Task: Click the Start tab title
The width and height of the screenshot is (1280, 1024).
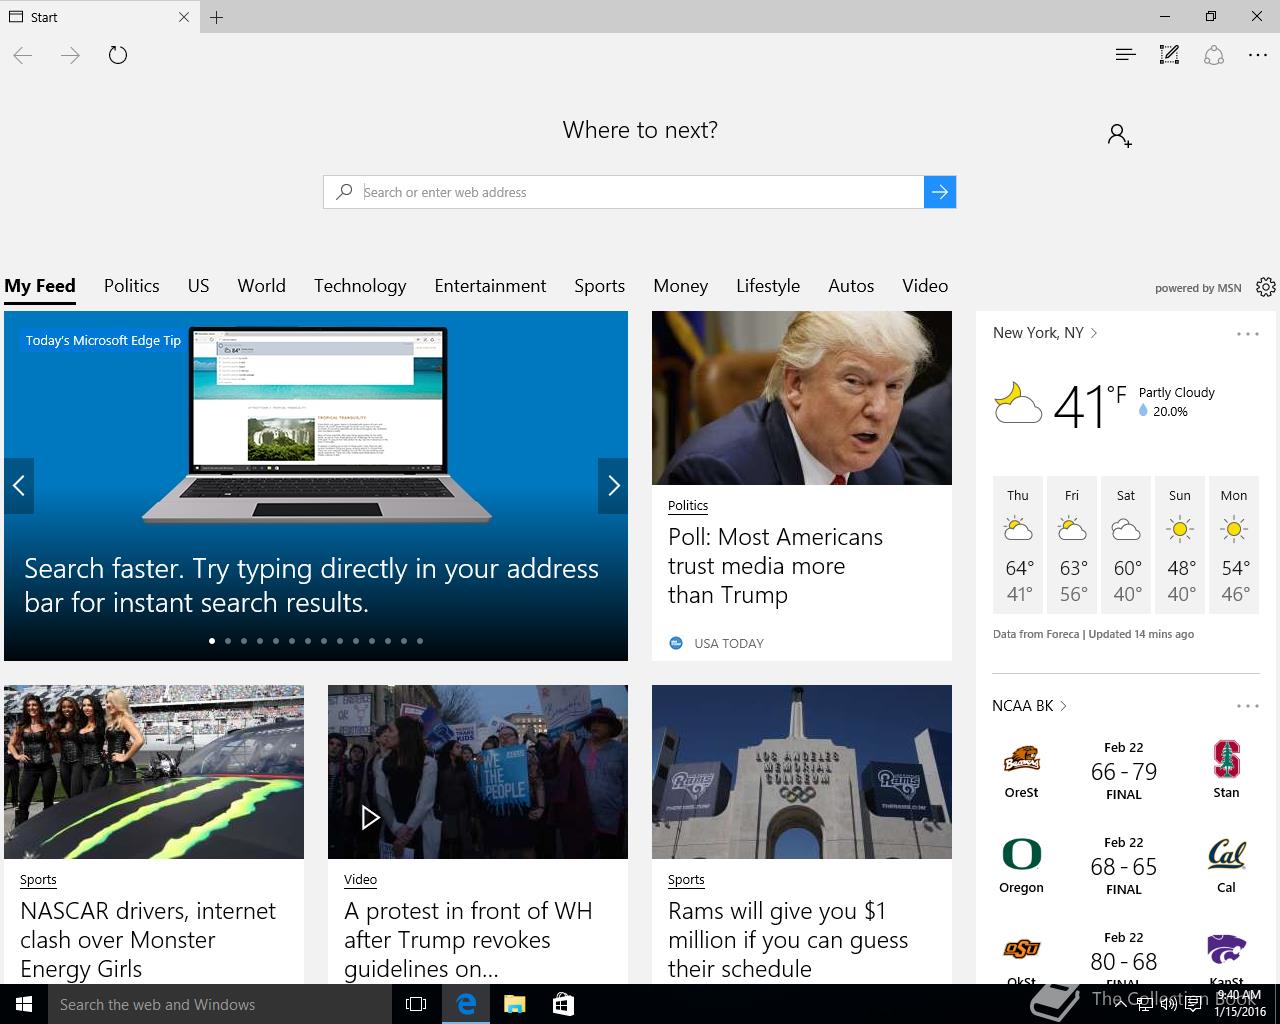Action: pyautogui.click(x=44, y=17)
